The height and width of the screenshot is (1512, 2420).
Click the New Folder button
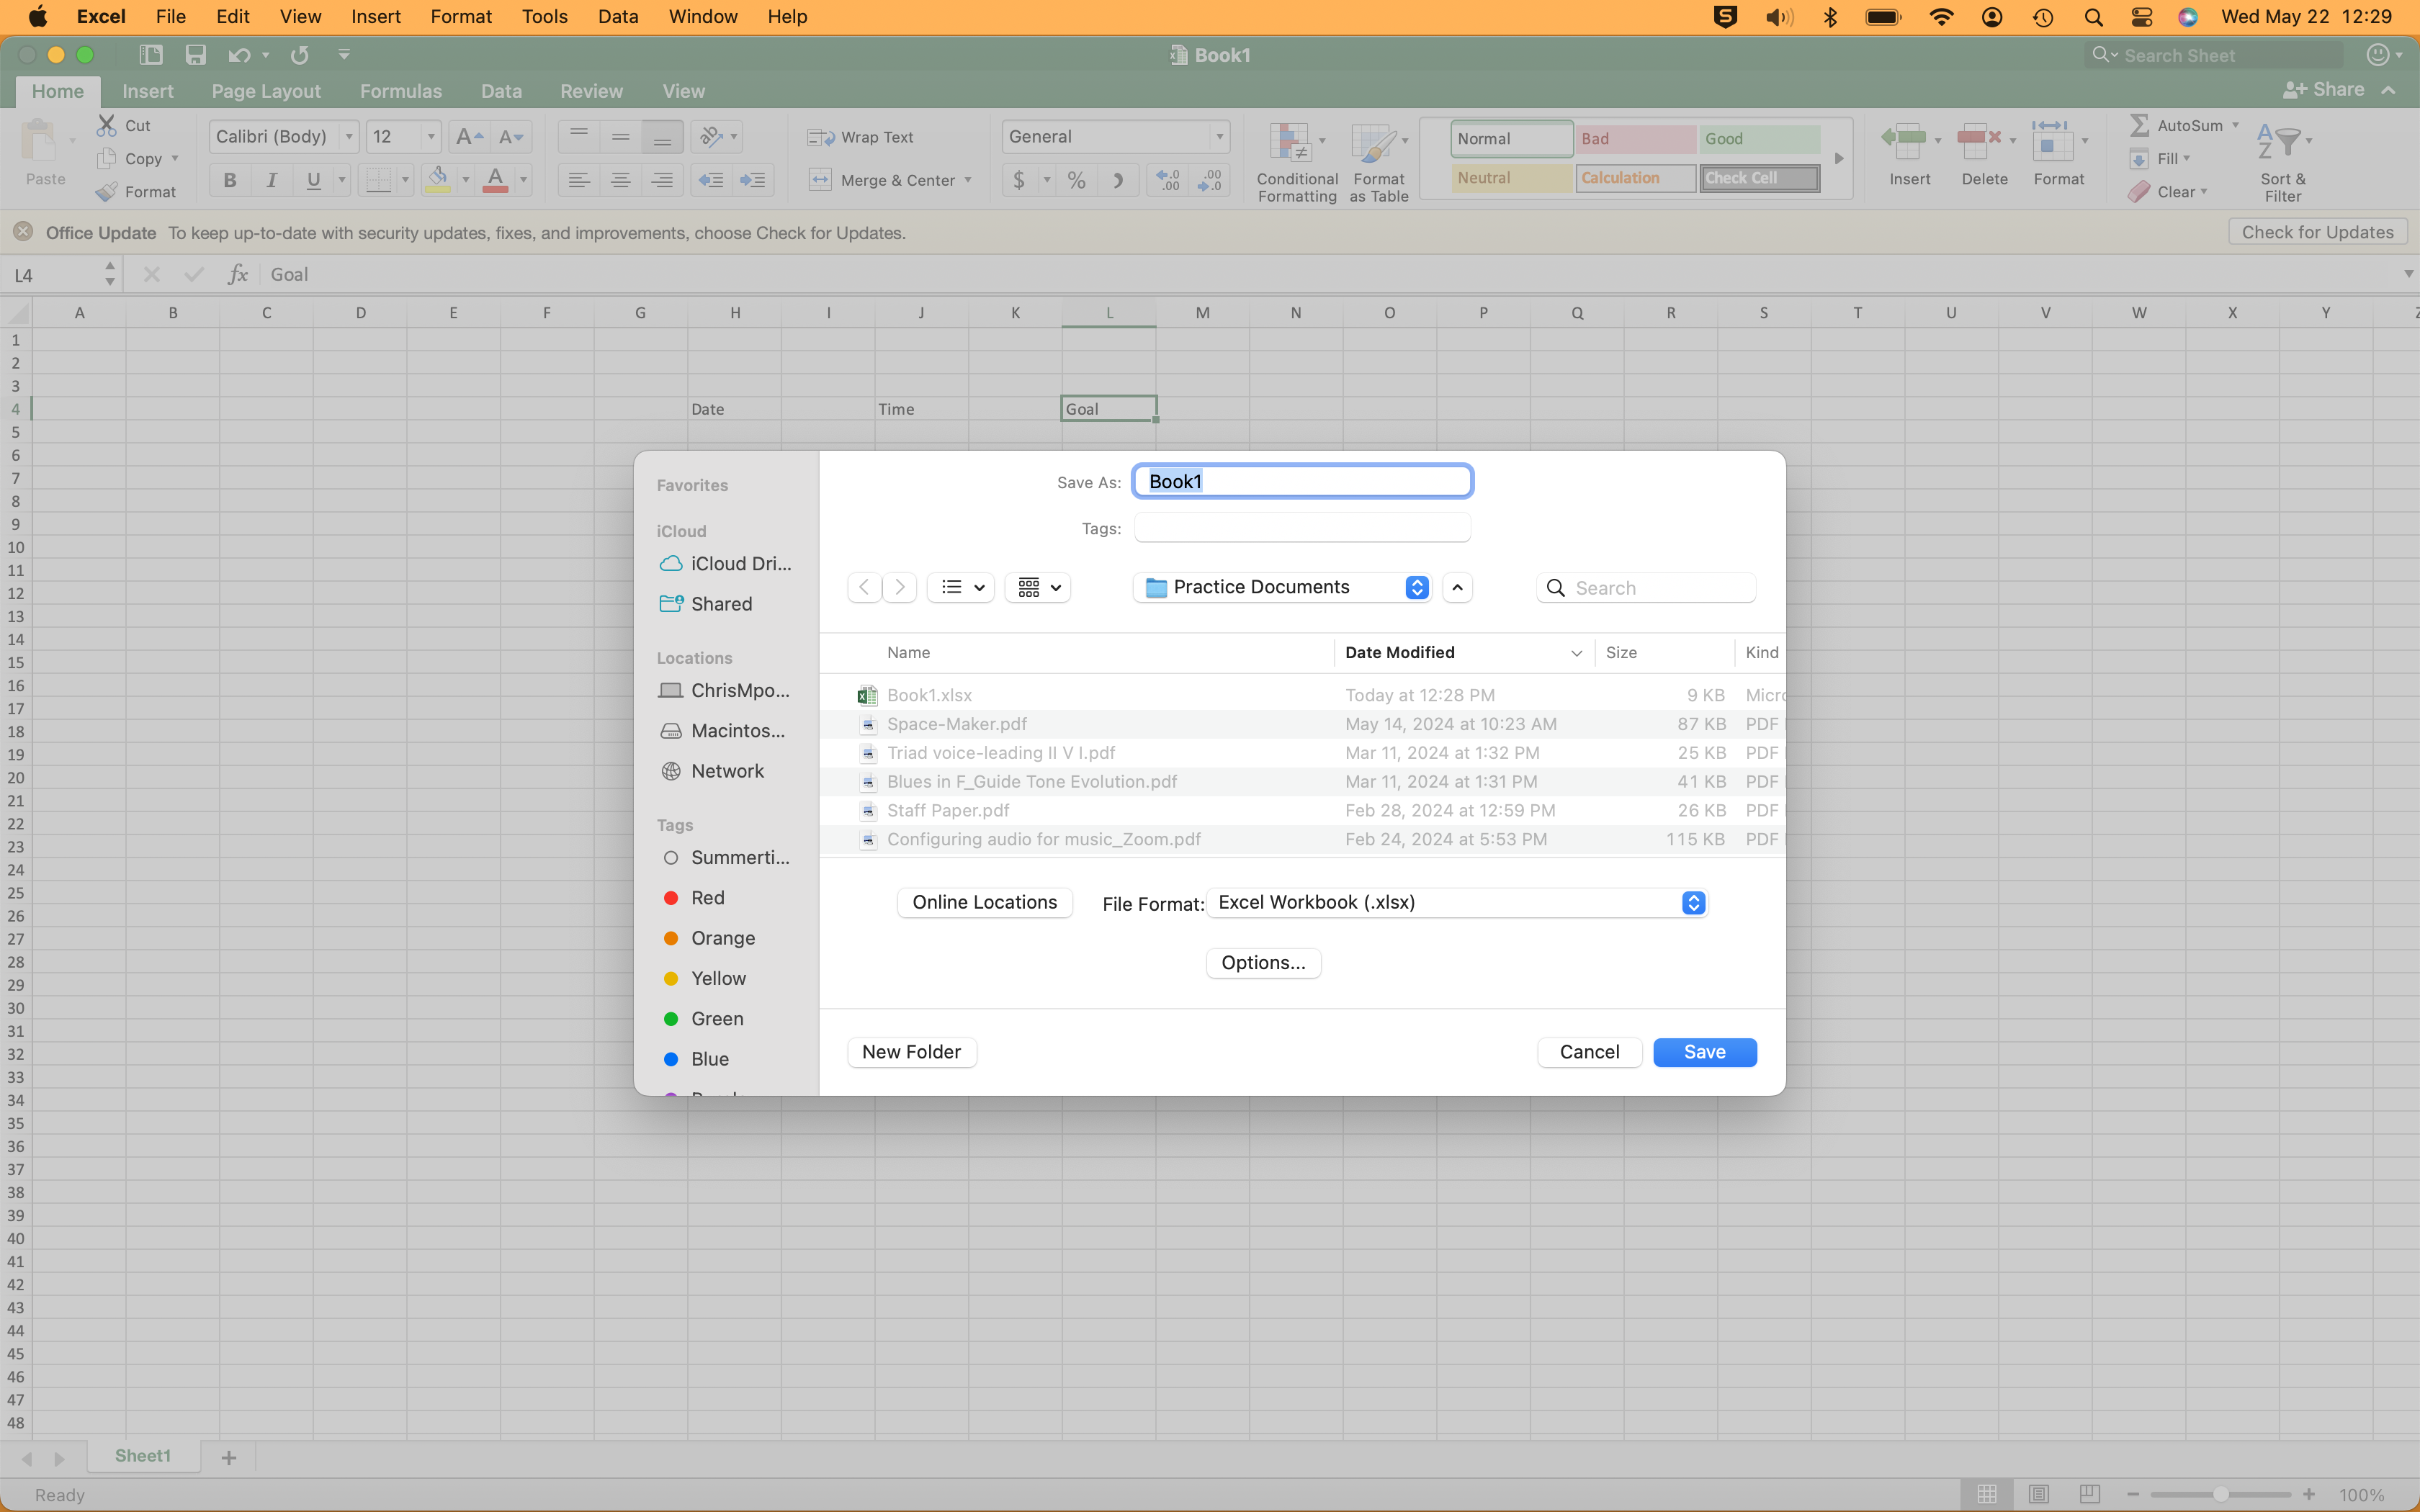pos(911,1052)
